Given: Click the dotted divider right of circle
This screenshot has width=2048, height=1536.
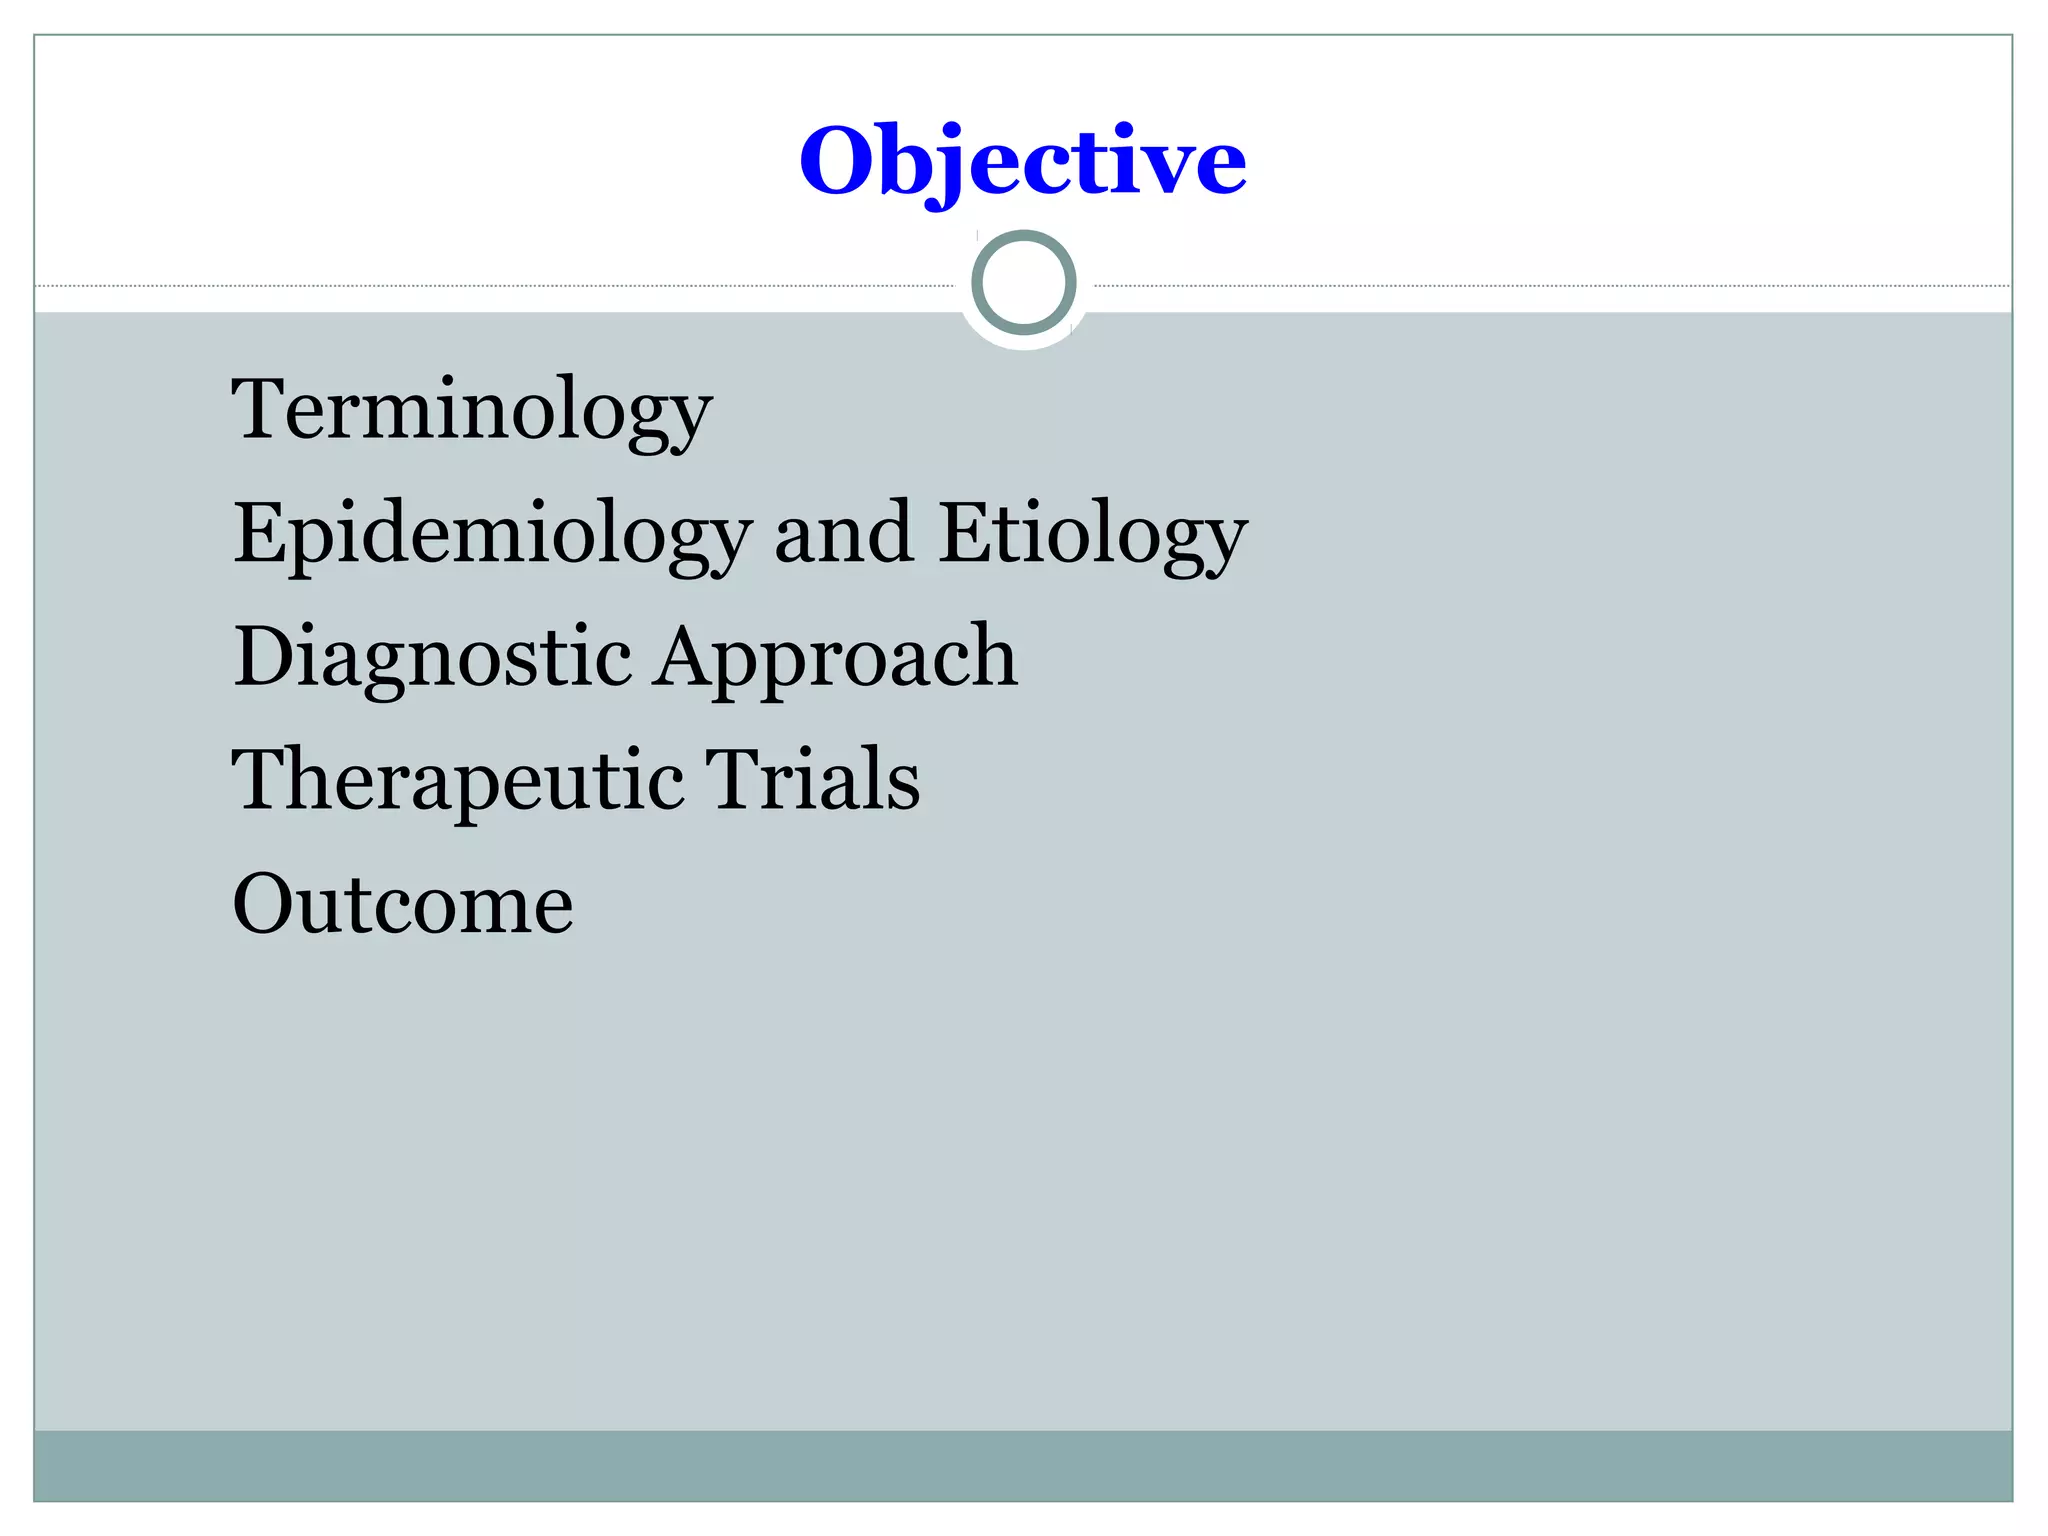Looking at the screenshot, I should [1552, 287].
